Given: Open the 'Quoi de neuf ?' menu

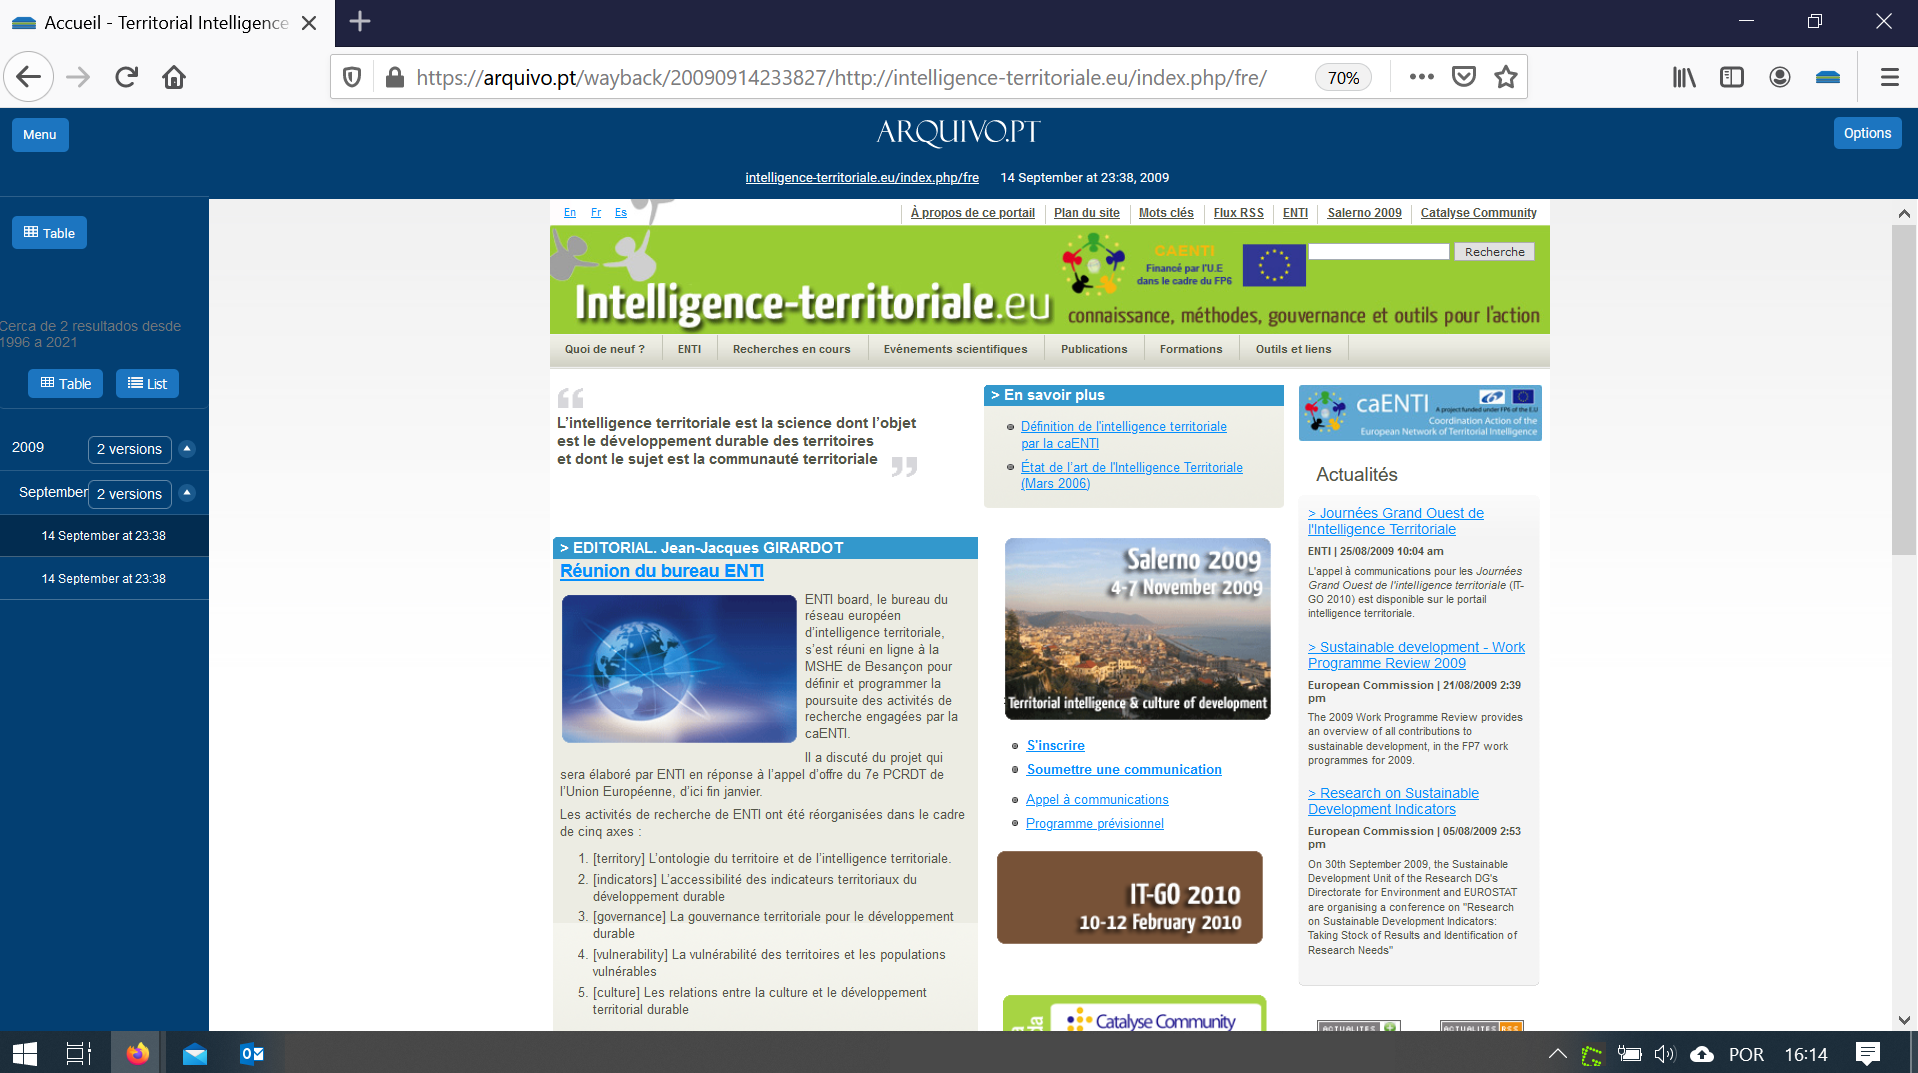Looking at the screenshot, I should [604, 349].
